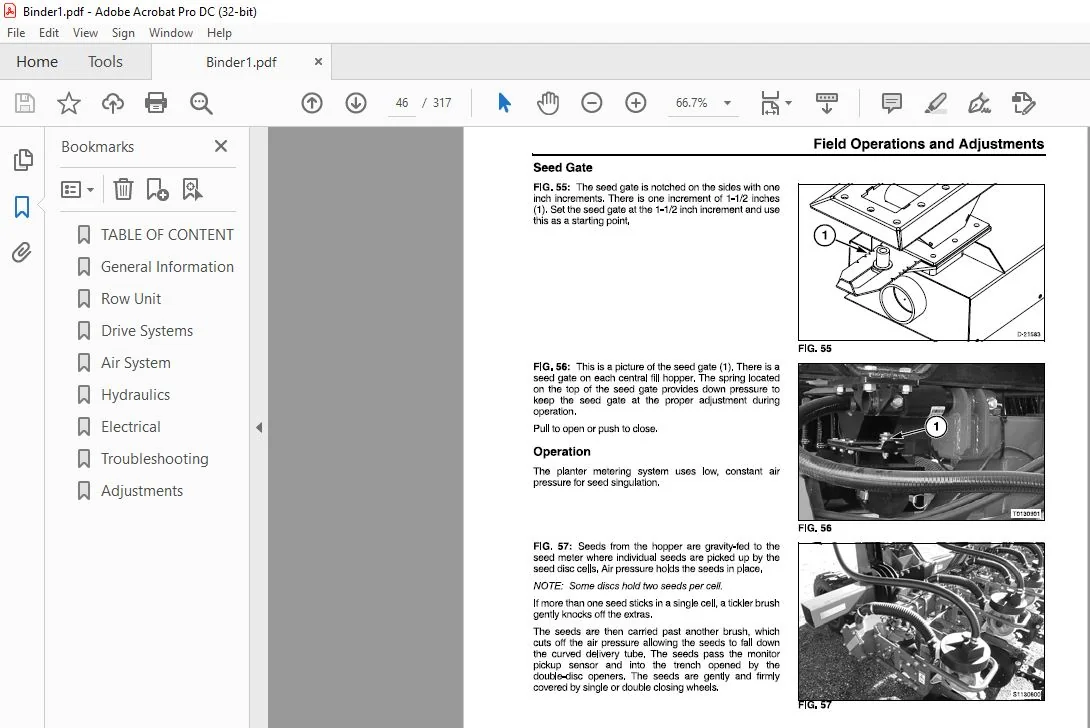1090x728 pixels.
Task: Open the File menu
Action: 16,33
